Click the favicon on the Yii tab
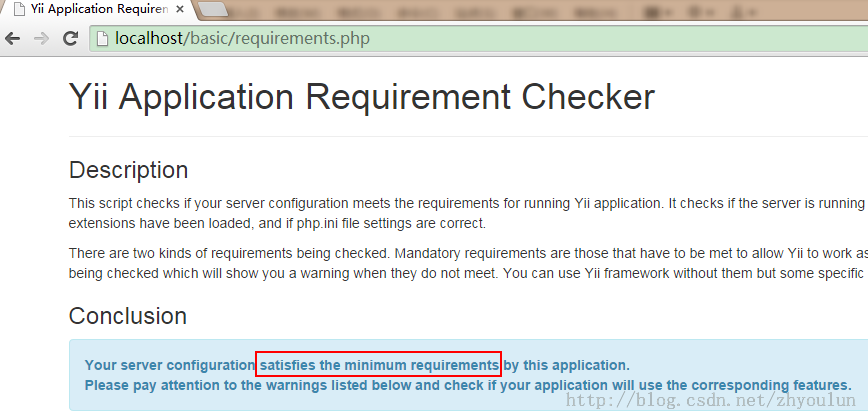Screen dimensions: 868x420 pos(17,10)
